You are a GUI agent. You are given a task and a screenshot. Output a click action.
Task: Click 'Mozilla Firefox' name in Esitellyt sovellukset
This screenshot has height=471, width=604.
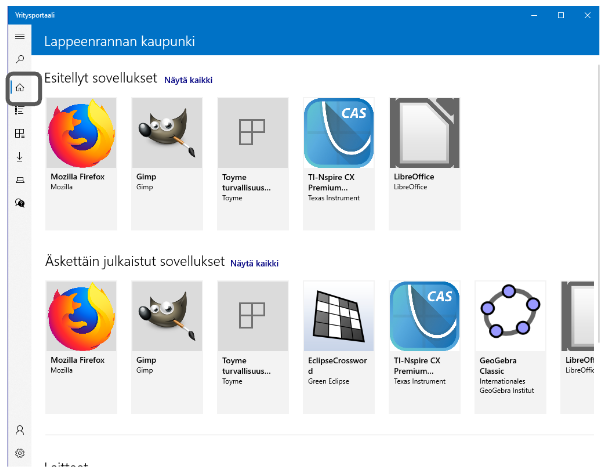(77, 177)
